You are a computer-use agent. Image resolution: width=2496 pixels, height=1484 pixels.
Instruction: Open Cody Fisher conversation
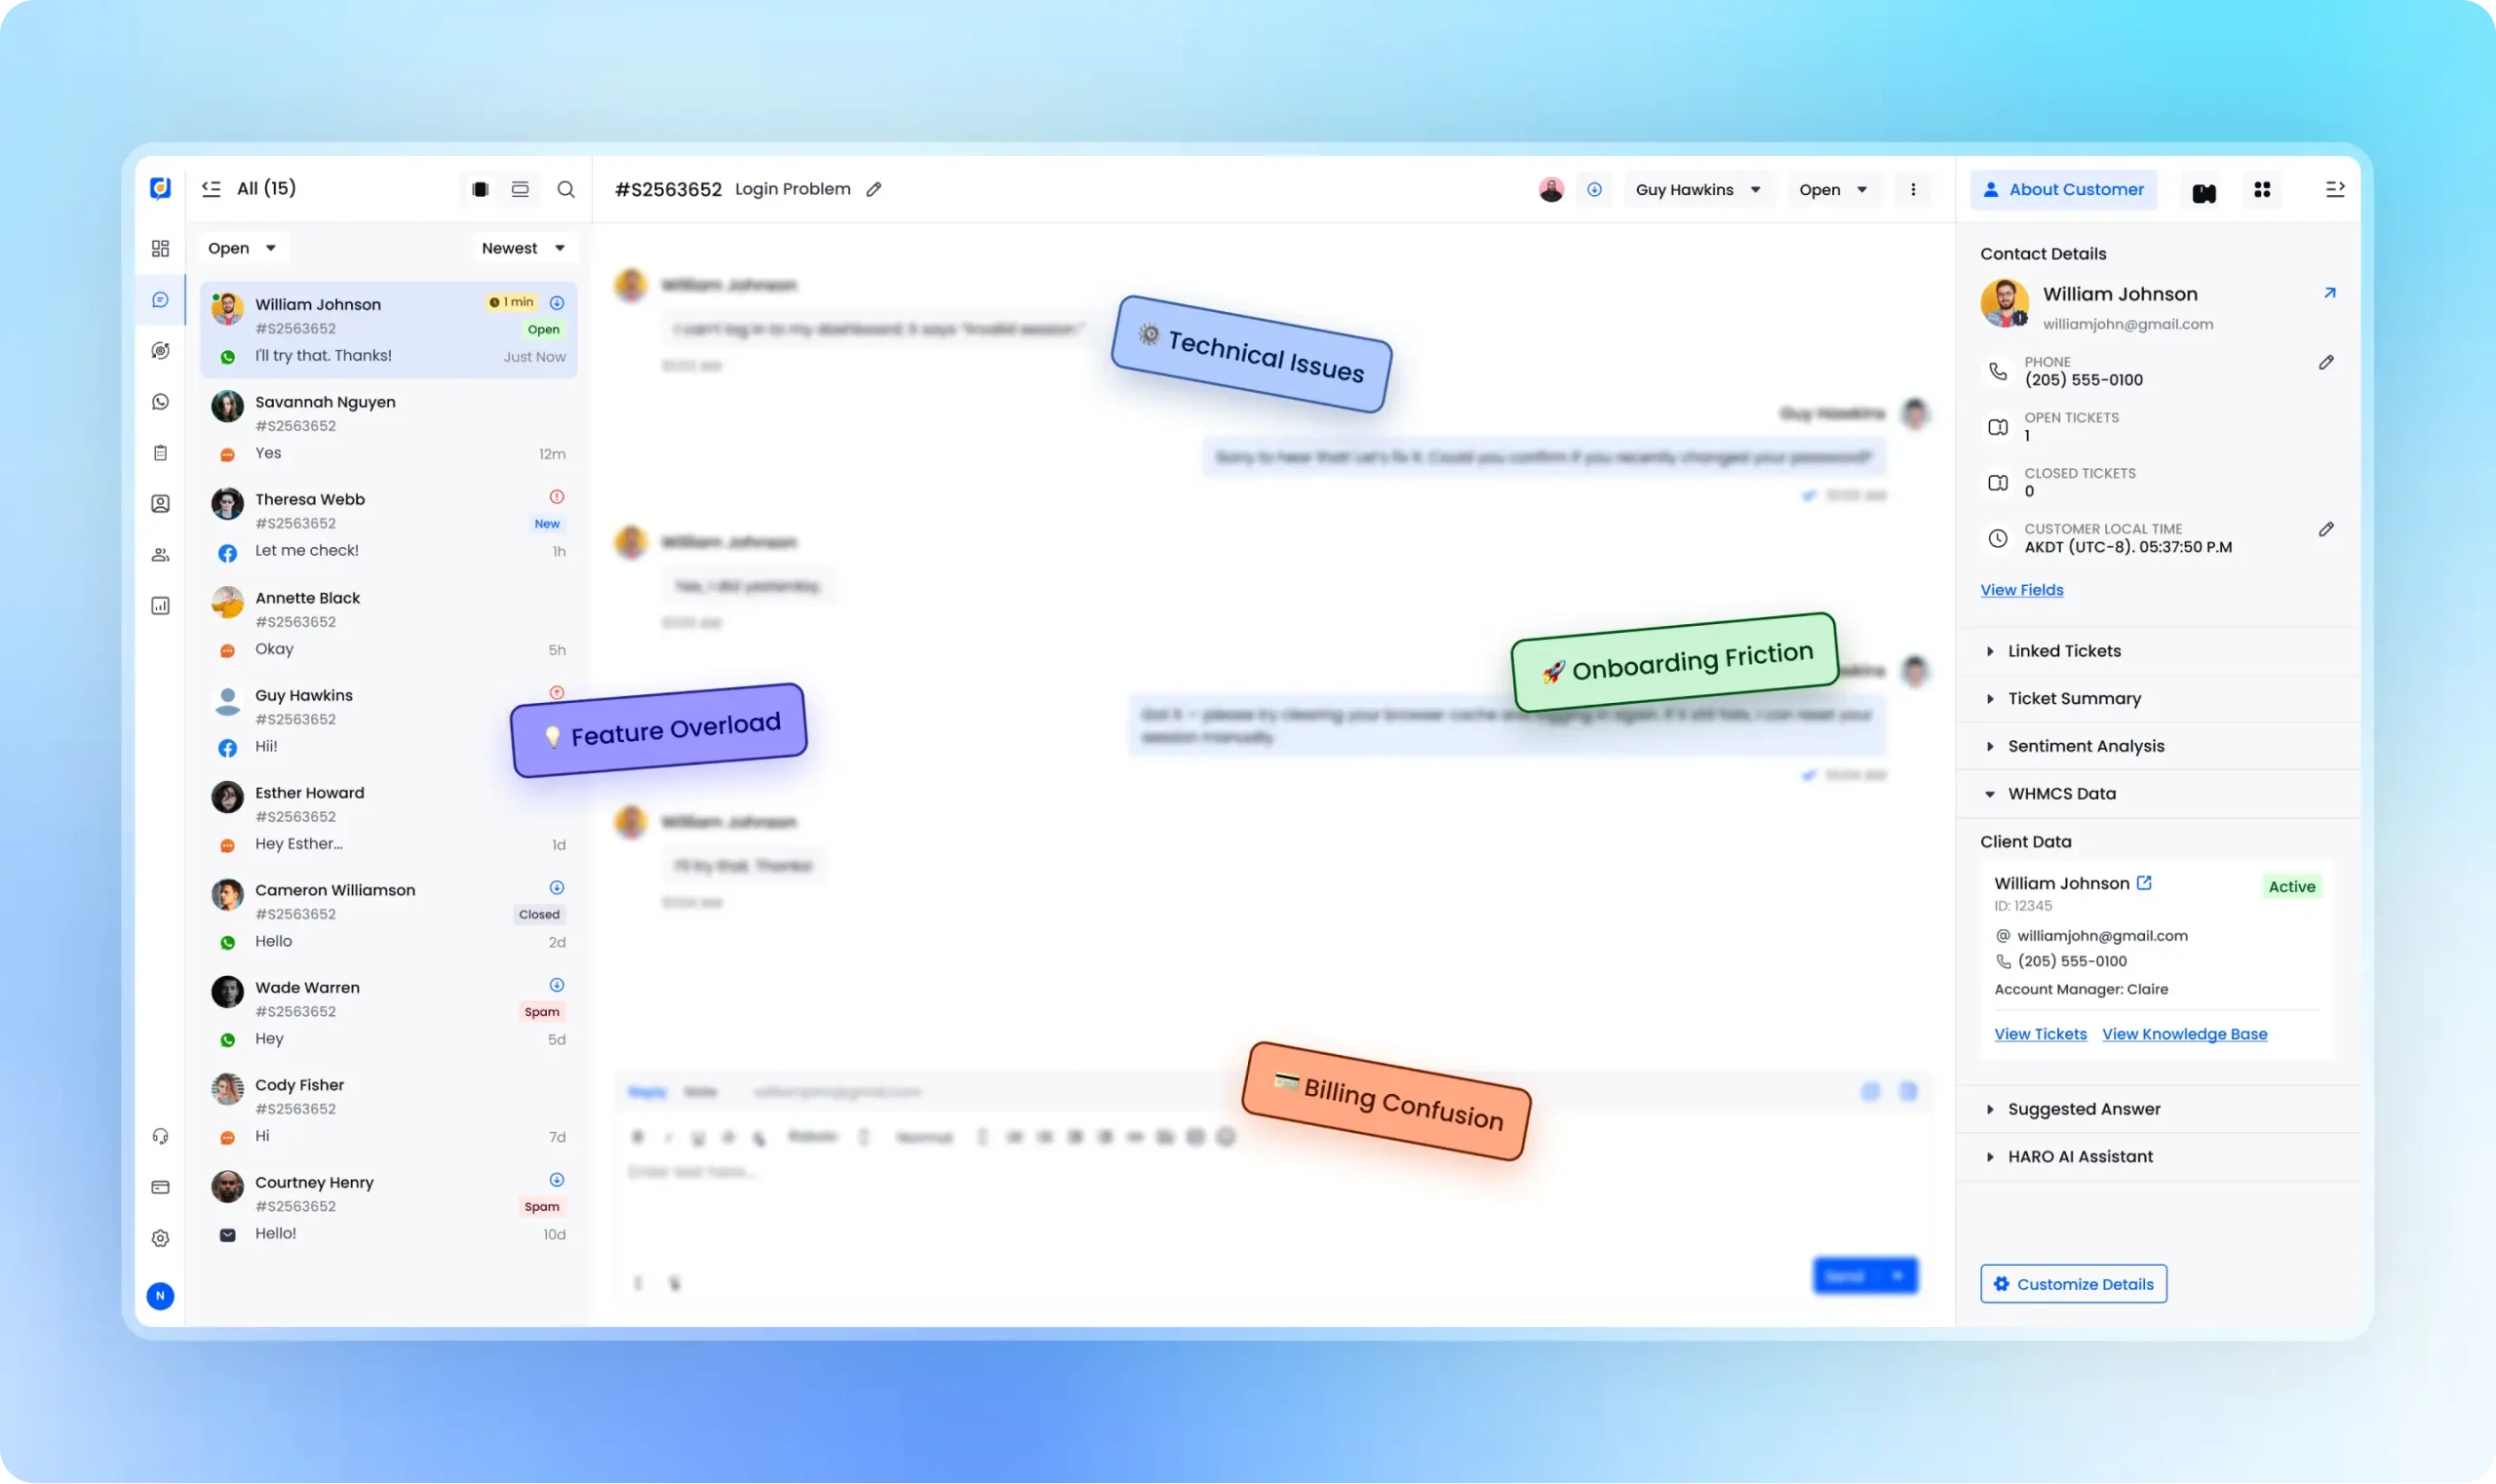pyautogui.click(x=388, y=1110)
